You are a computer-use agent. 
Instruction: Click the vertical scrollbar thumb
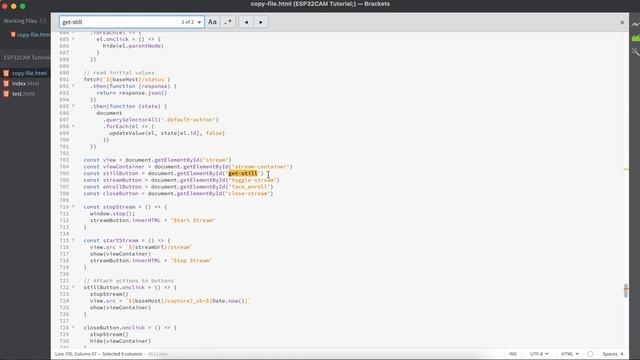(626, 290)
